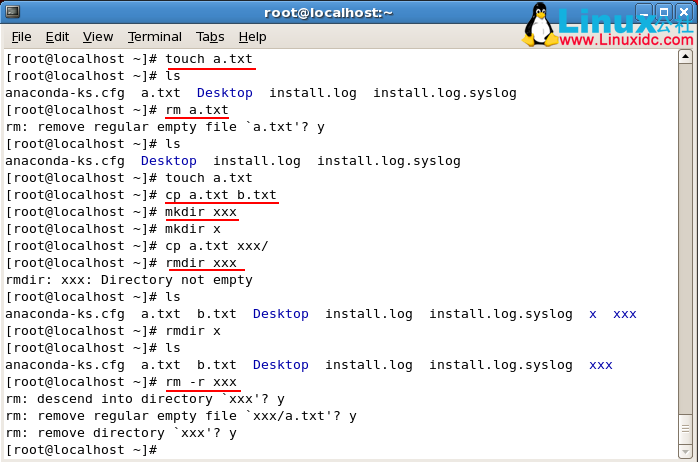
Task: Maximize the terminal window
Action: tap(664, 12)
